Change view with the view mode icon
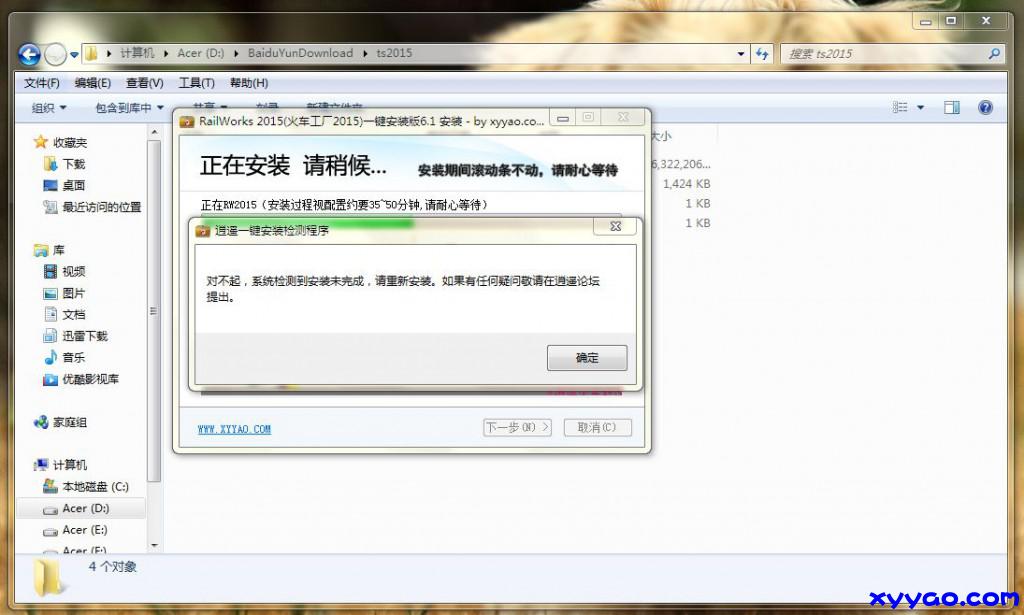This screenshot has width=1024, height=615. 900,108
